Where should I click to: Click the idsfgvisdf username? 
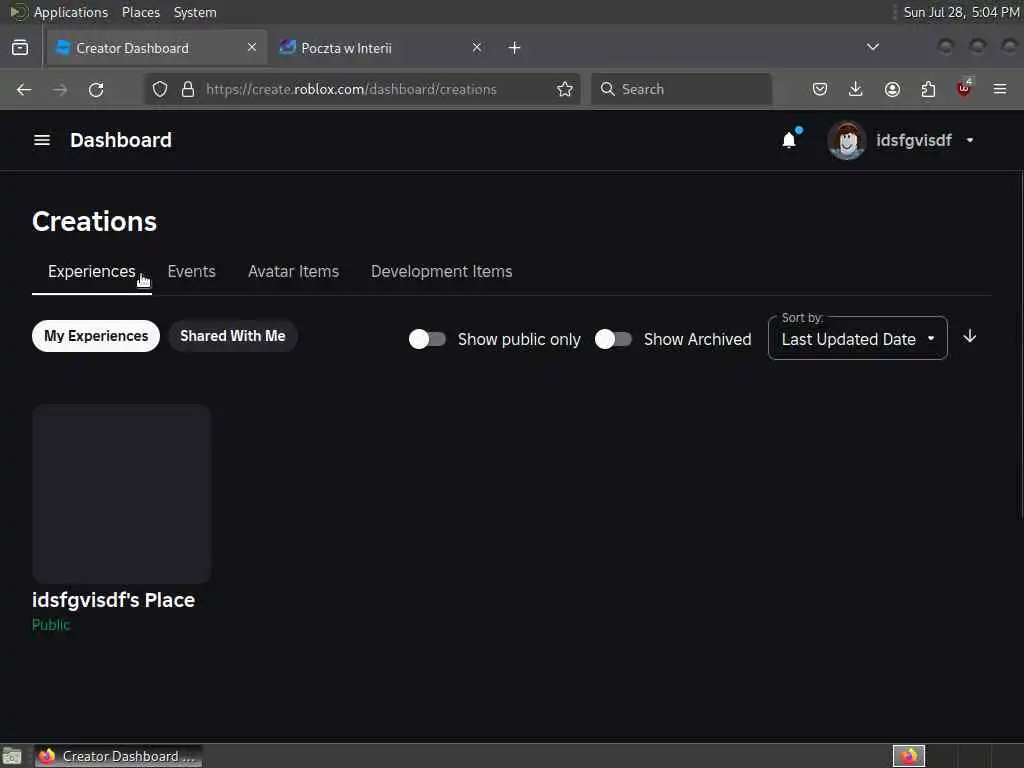(914, 140)
